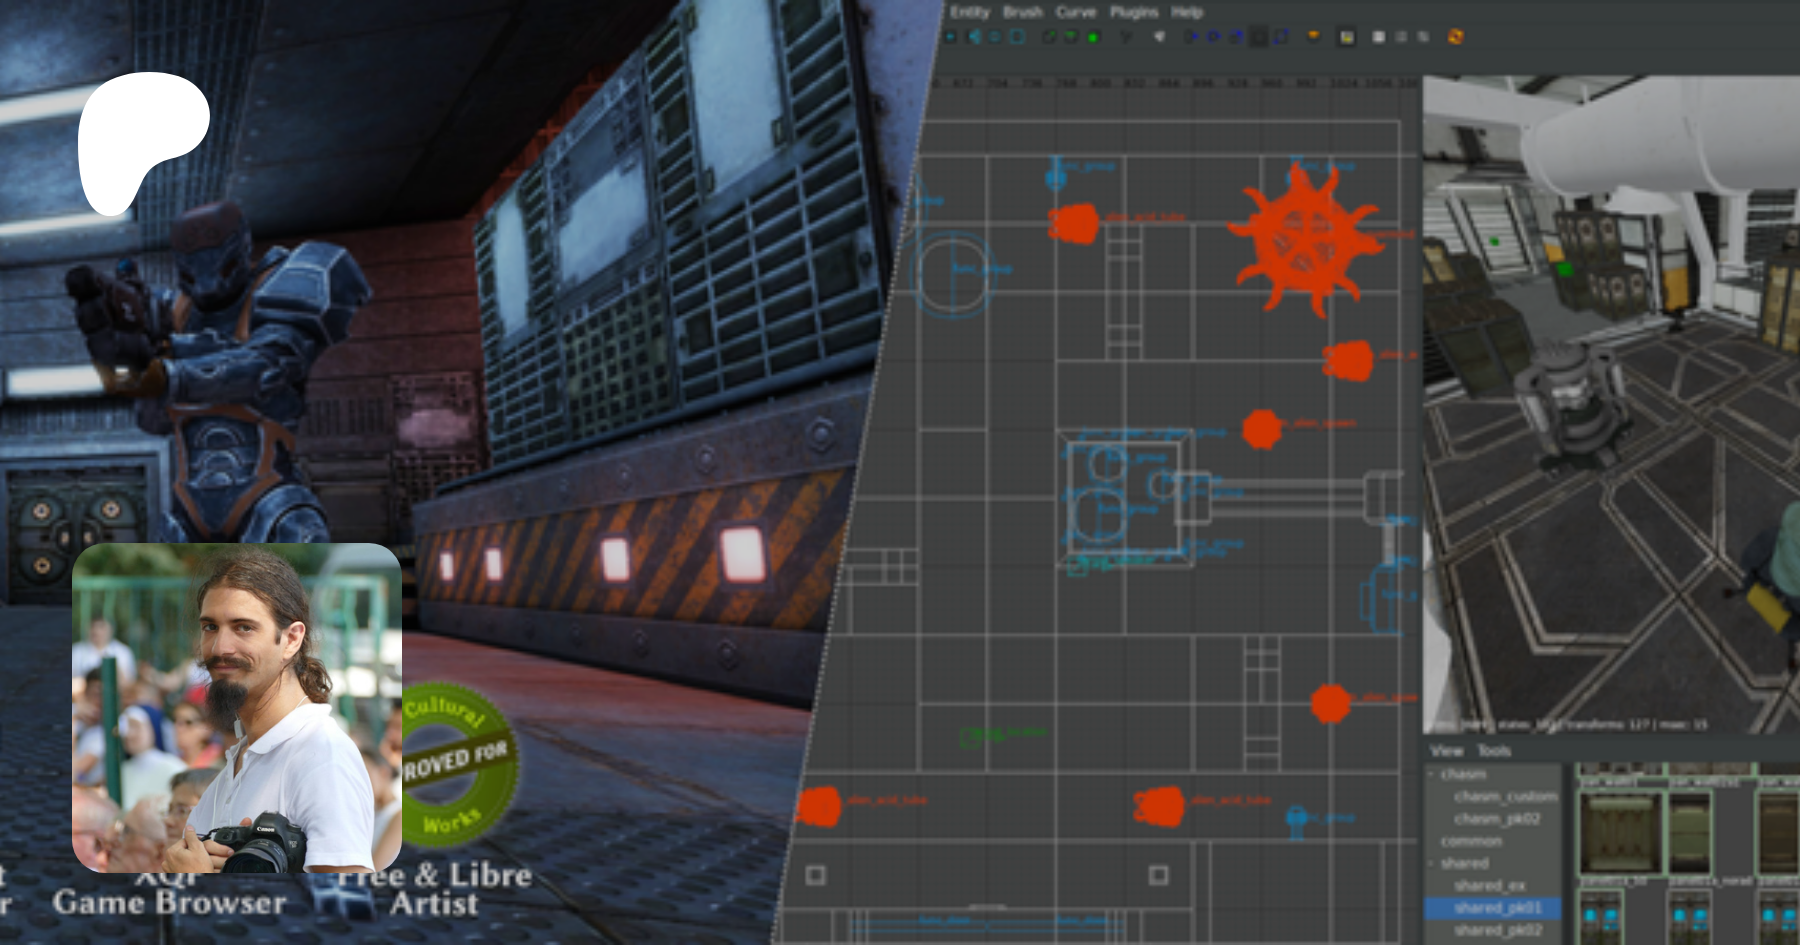The width and height of the screenshot is (1800, 945).
Task: Select shared_pk01 in the texture tree
Action: point(1497,908)
